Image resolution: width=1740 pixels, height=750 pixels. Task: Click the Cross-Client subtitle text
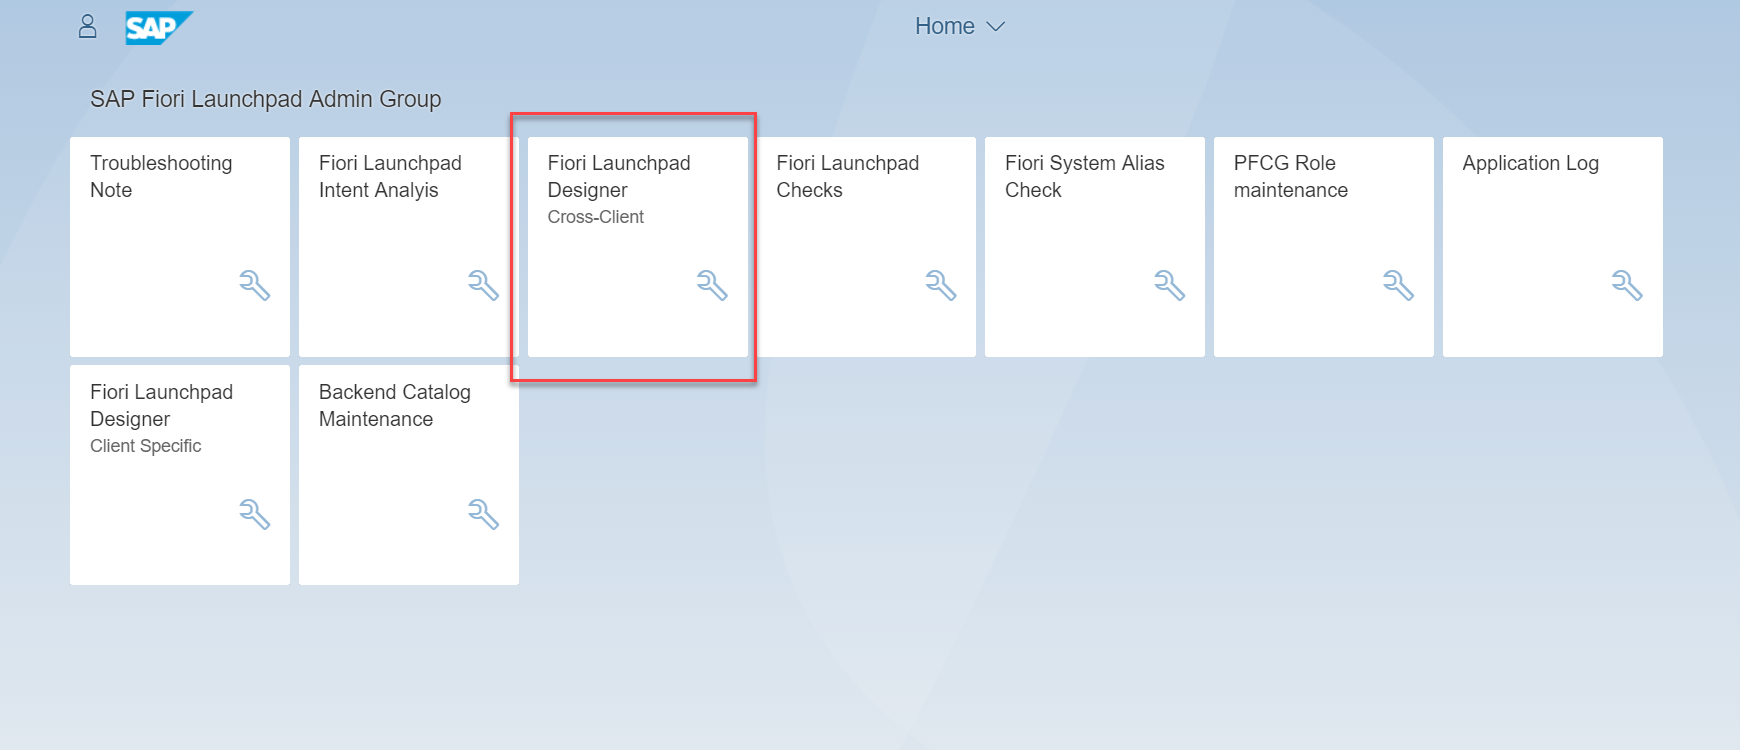pyautogui.click(x=596, y=217)
